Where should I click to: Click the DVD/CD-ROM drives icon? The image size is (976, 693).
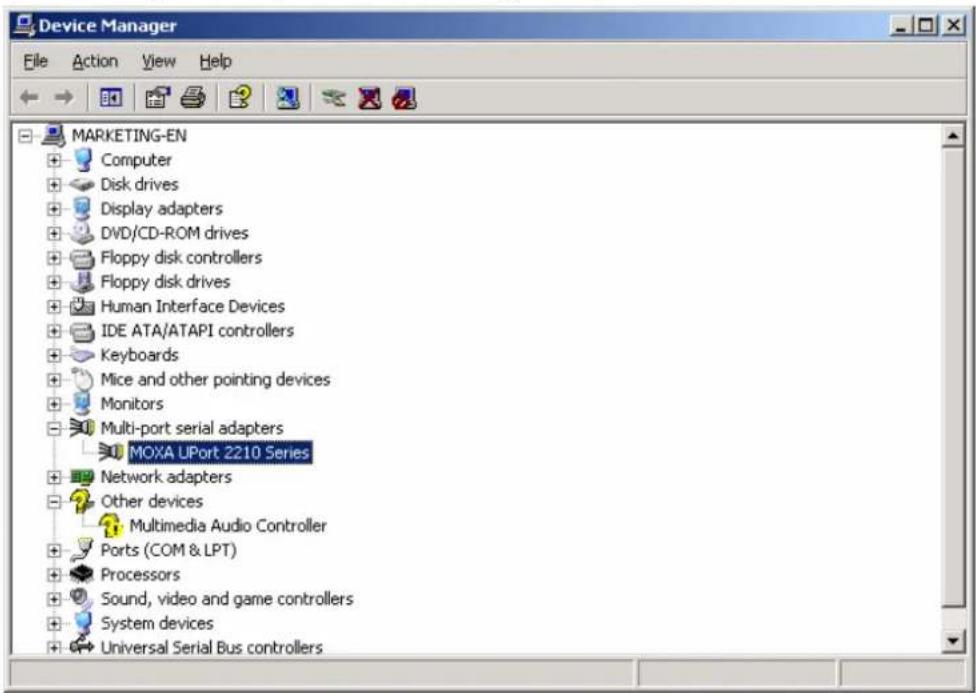click(x=82, y=233)
